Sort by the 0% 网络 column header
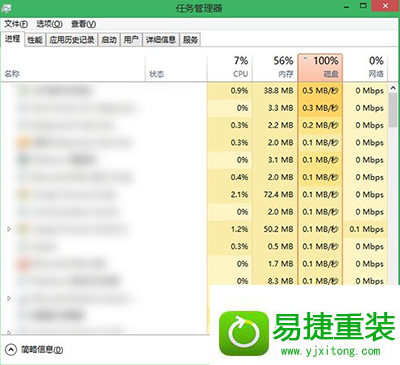Image resolution: width=400 pixels, height=365 pixels. coord(365,68)
